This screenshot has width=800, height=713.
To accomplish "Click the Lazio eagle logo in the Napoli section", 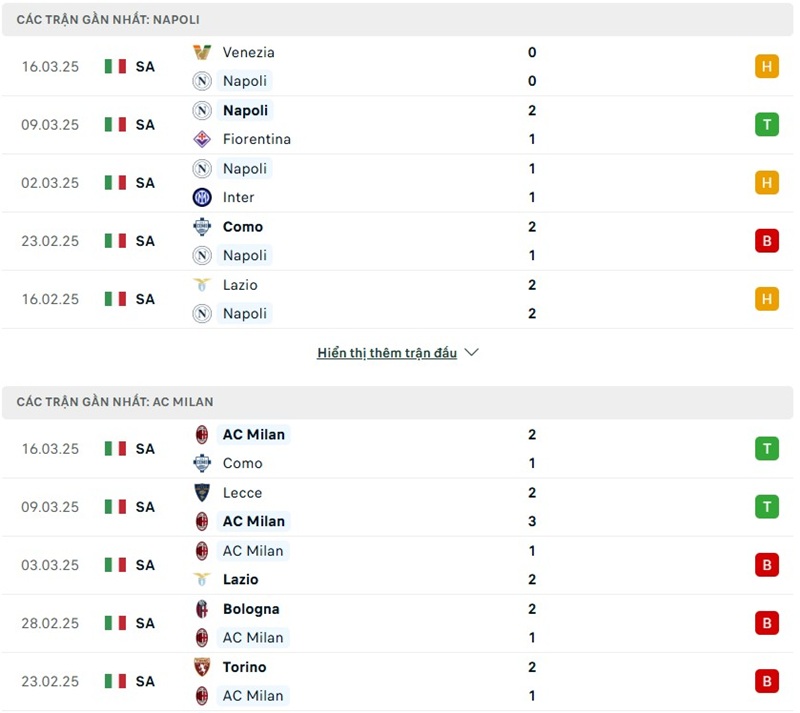I will 202,285.
